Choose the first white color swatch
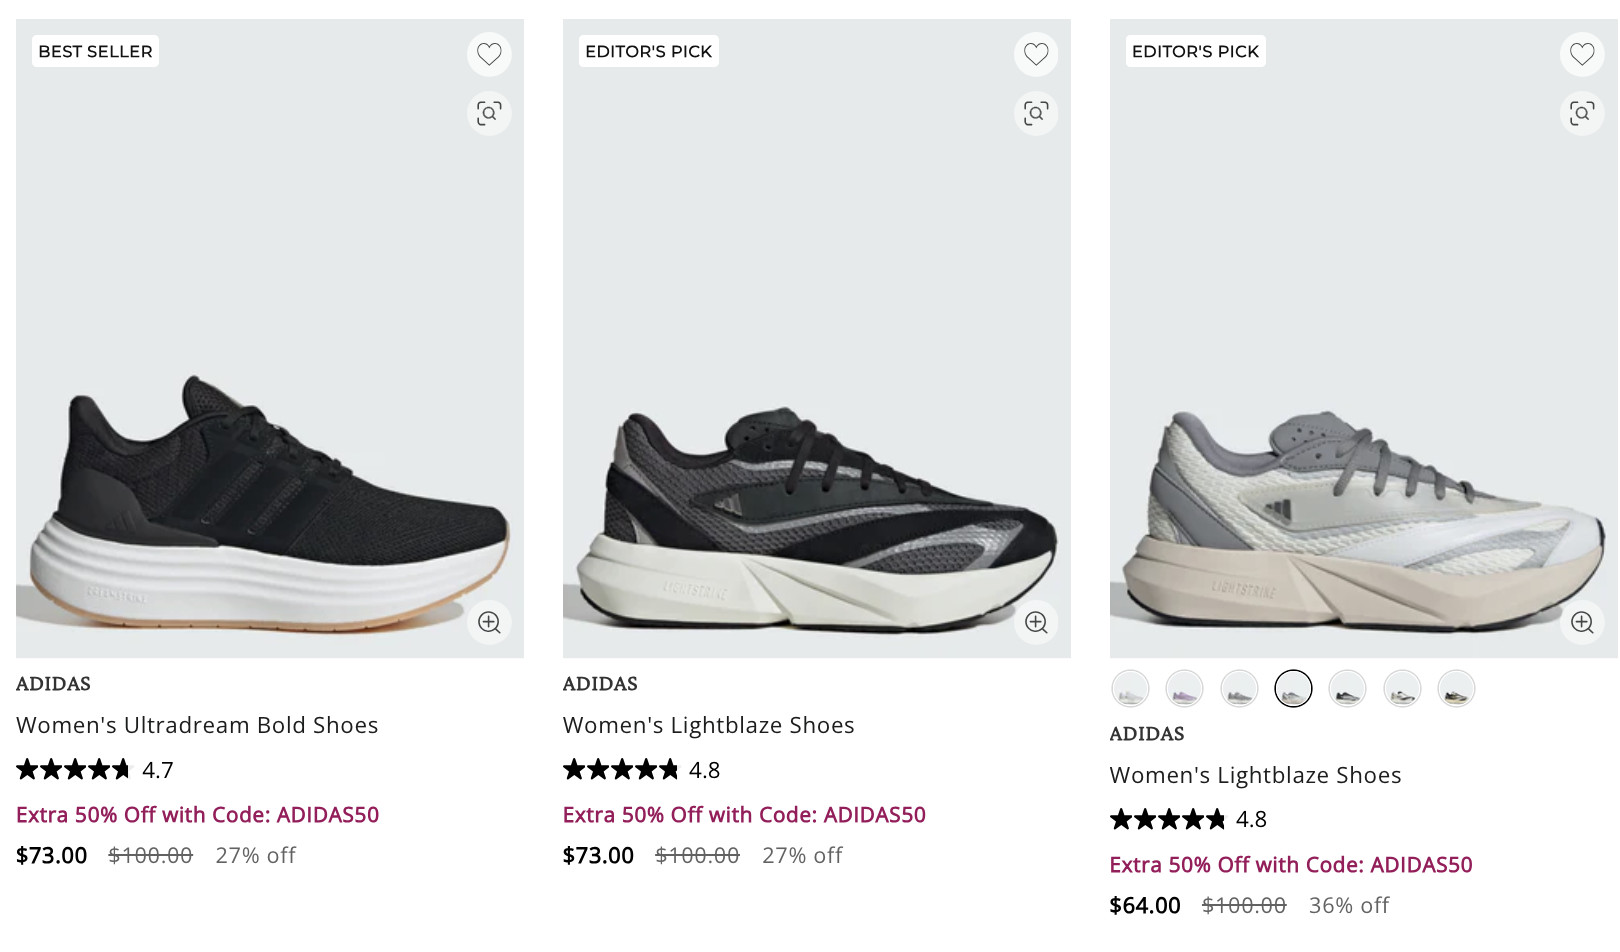This screenshot has width=1620, height=952. 1130,689
